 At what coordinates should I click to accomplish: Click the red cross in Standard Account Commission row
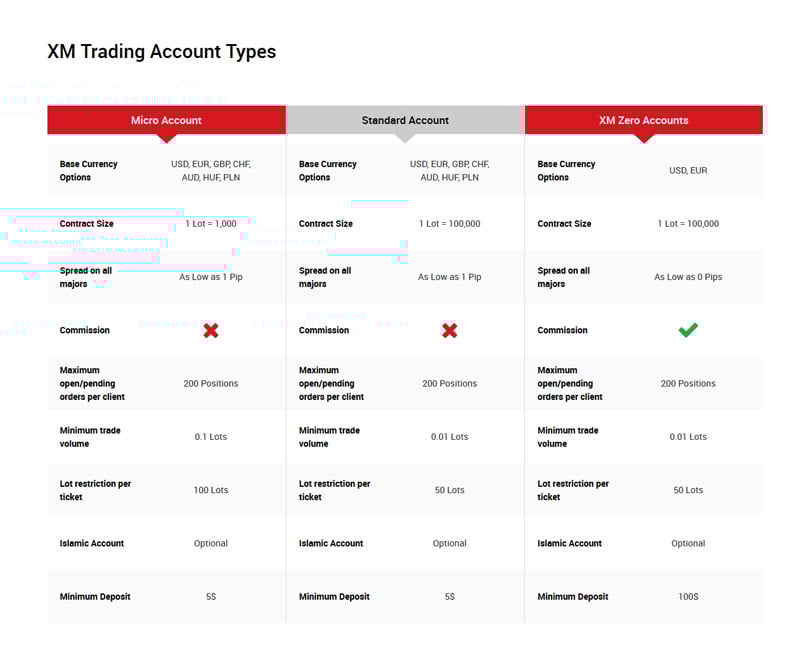pyautogui.click(x=449, y=330)
